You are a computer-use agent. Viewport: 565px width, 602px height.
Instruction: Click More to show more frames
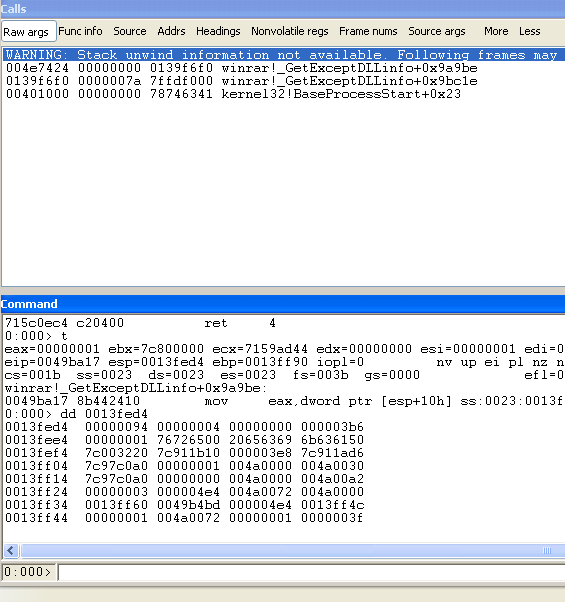(x=496, y=31)
